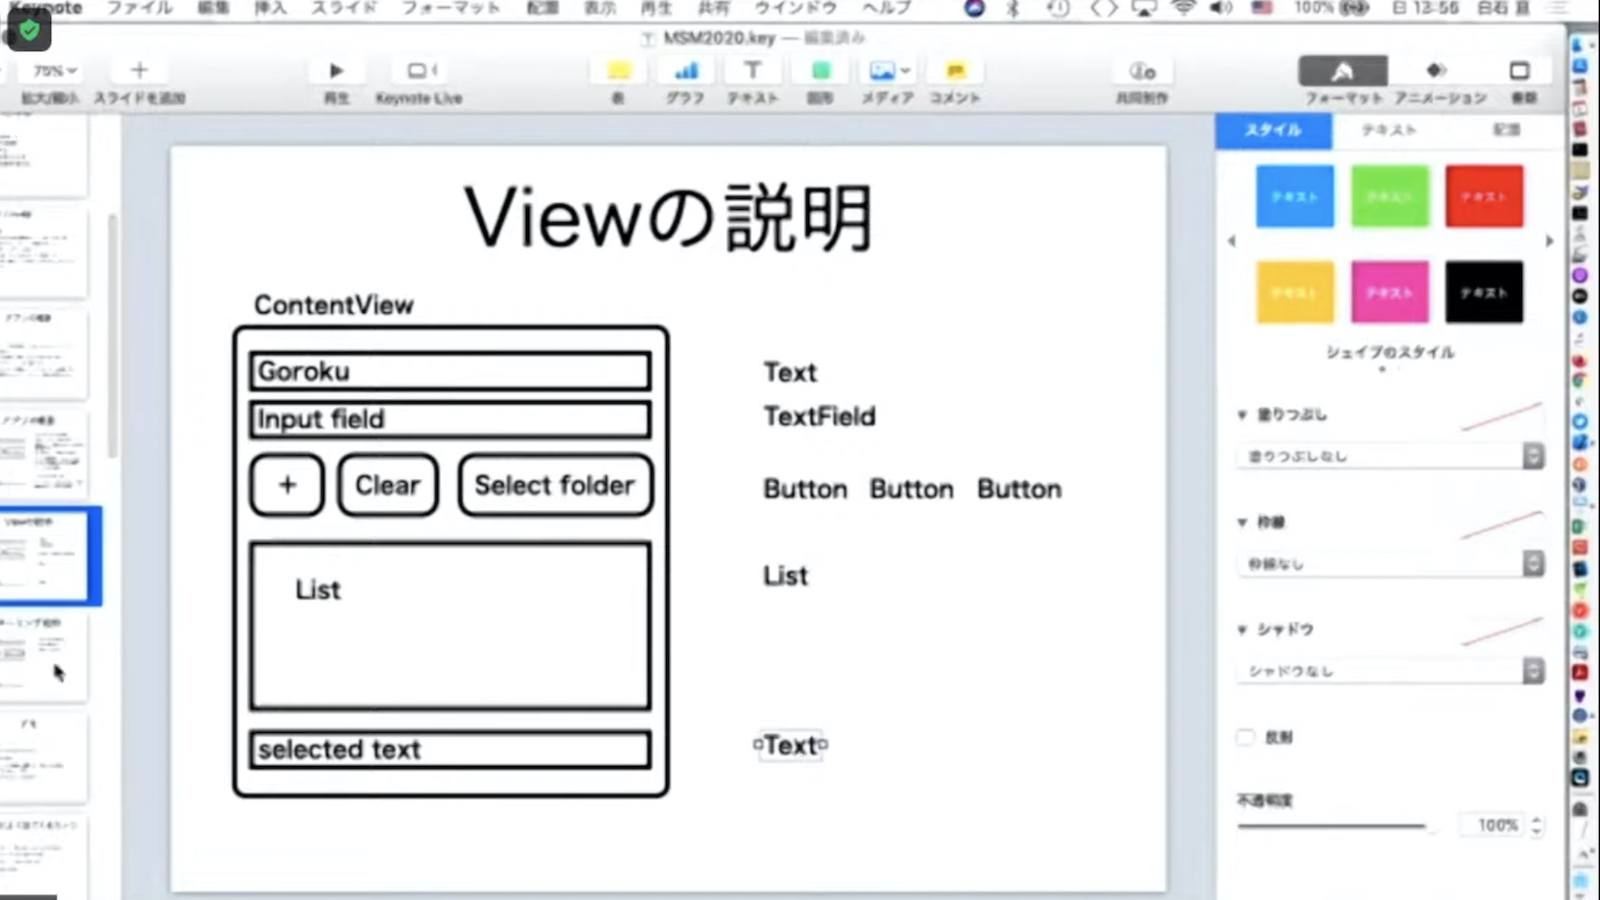Open the ファイル menu in menu bar

[139, 8]
